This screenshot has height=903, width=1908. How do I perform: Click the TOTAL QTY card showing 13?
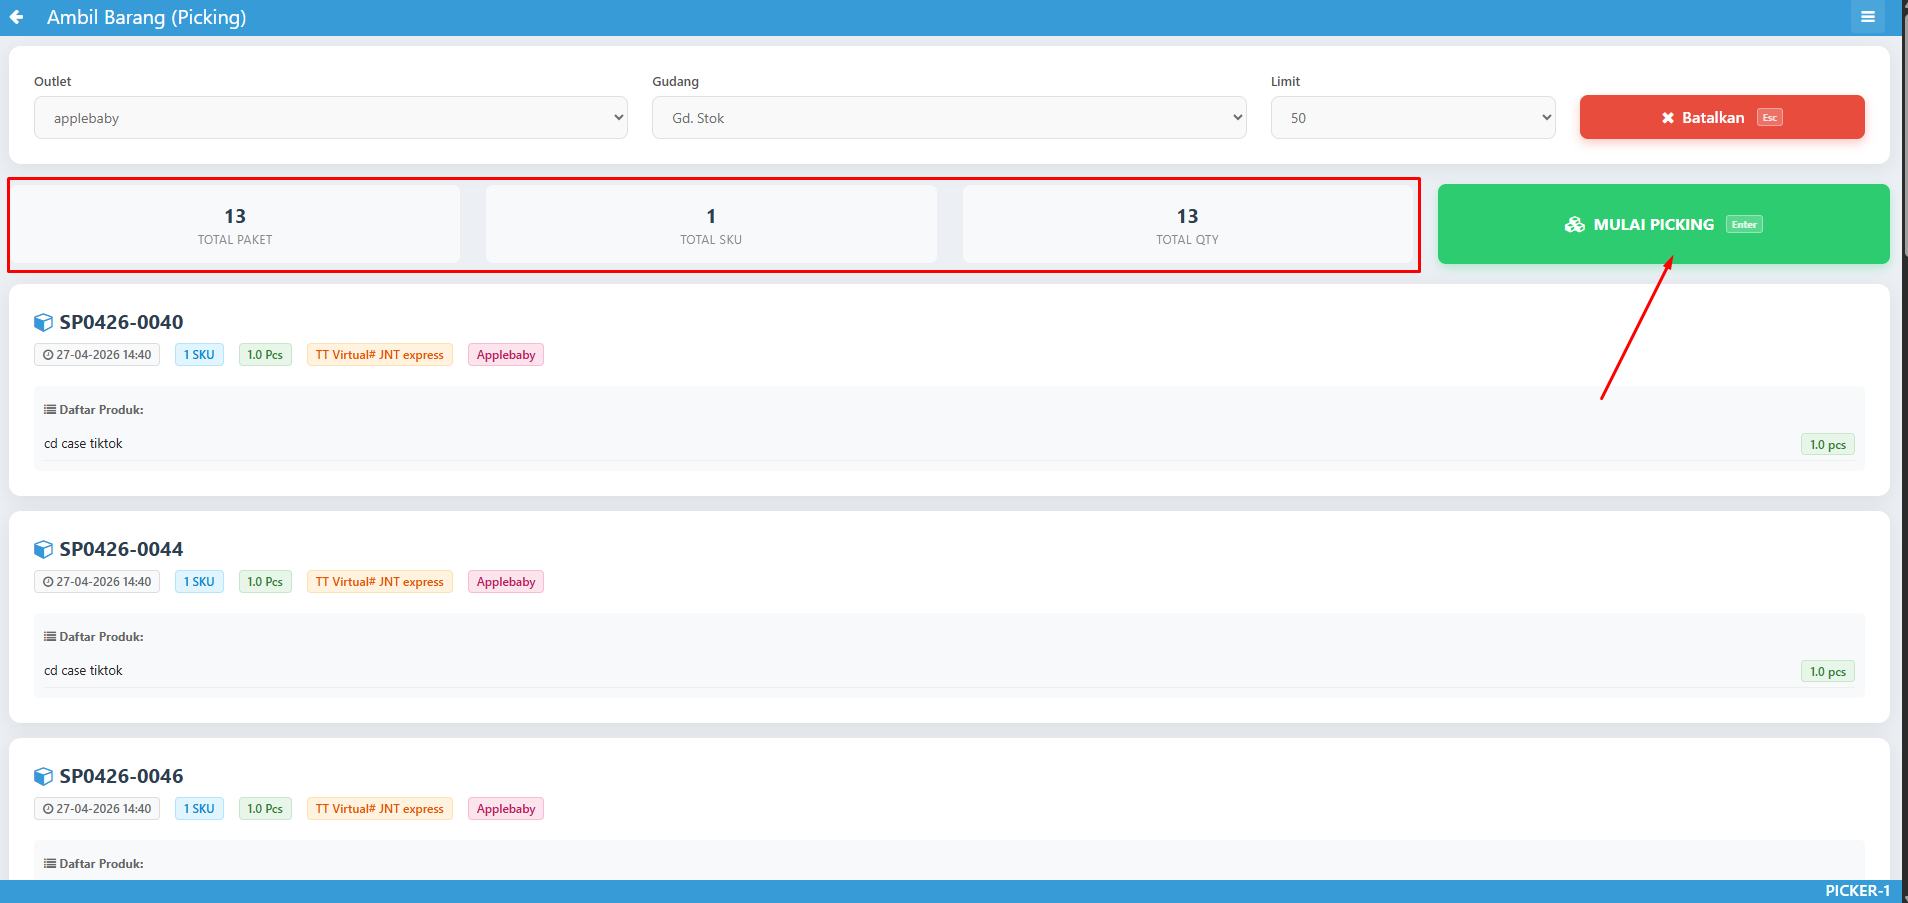coord(1187,225)
